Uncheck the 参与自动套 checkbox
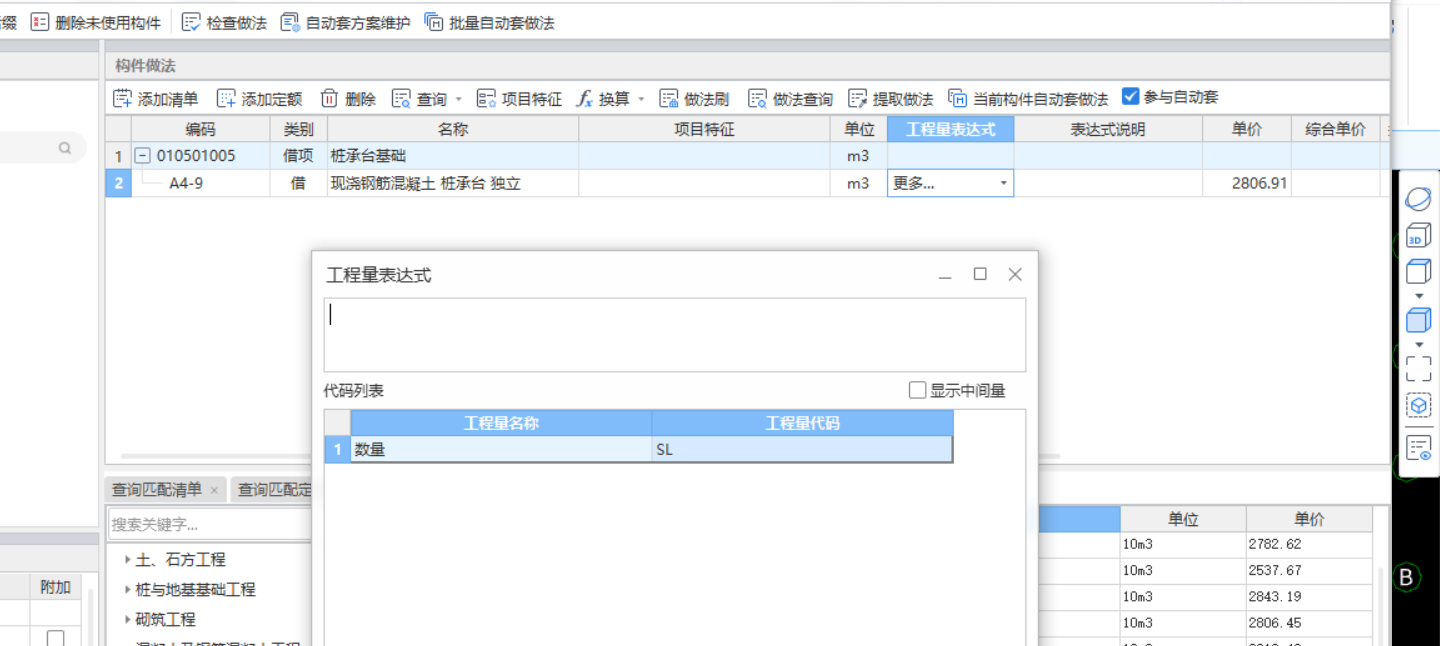 coord(1130,96)
